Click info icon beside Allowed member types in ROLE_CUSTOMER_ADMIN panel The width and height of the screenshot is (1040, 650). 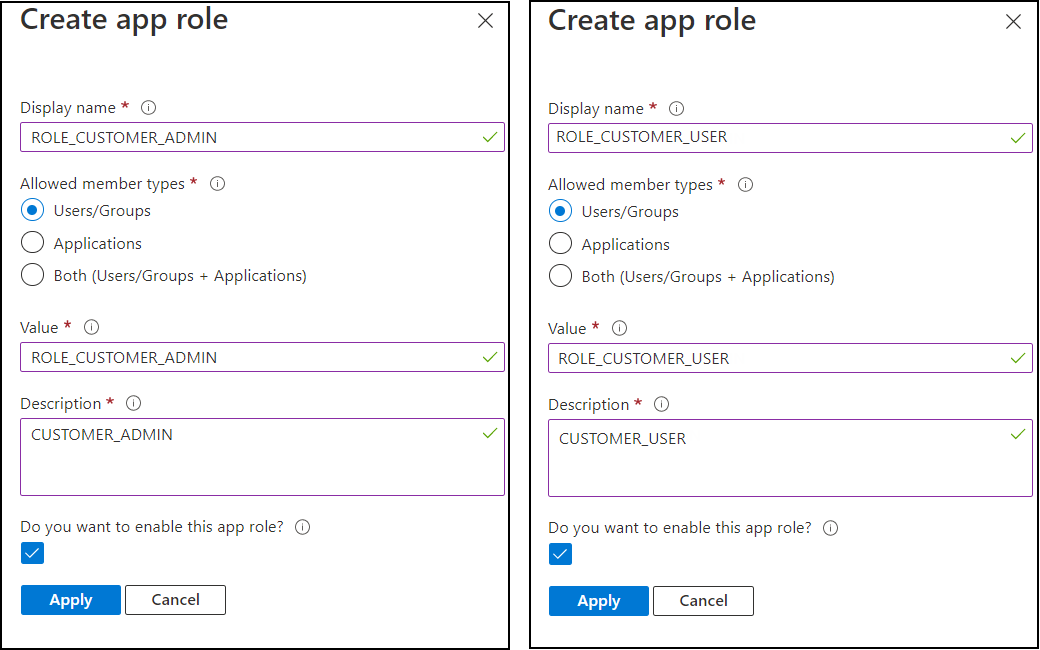[217, 184]
